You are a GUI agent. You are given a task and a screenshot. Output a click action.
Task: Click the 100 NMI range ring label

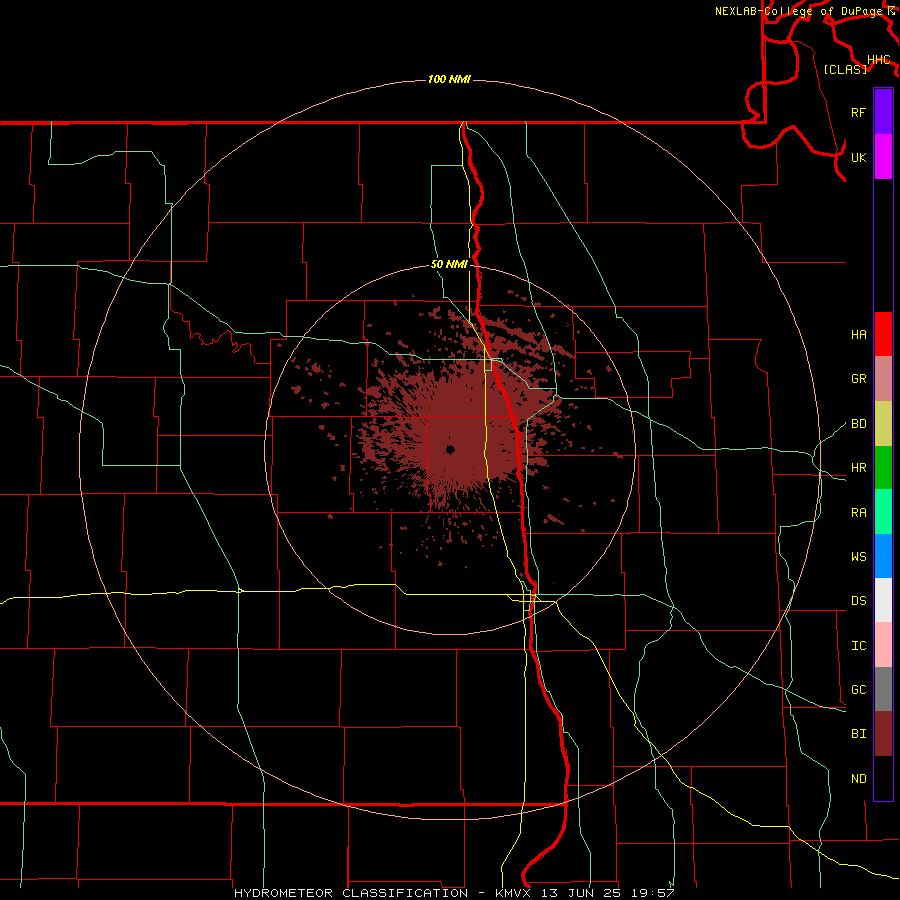coord(449,79)
